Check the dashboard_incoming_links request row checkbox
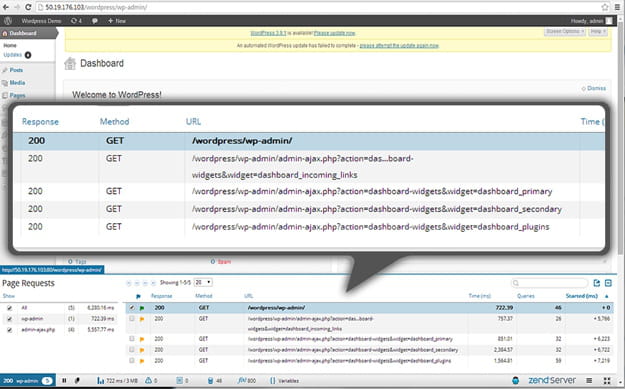 [x=132, y=318]
